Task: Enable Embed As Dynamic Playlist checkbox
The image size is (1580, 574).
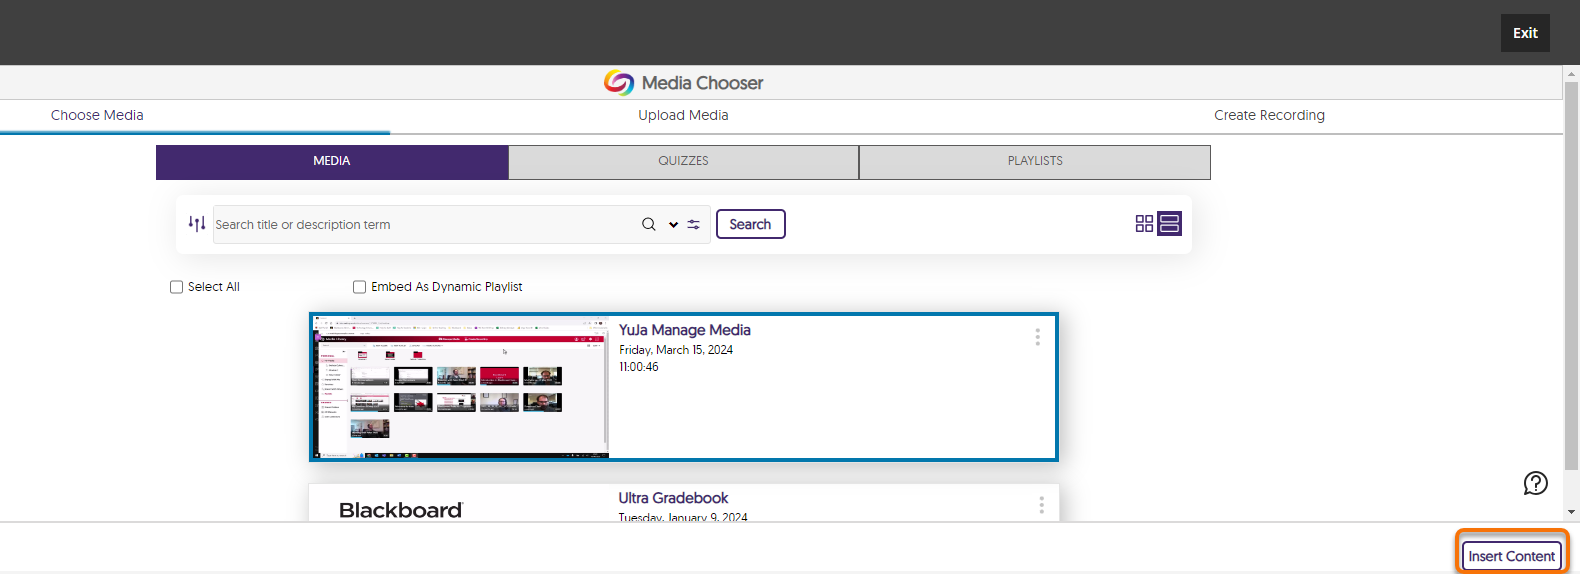Action: (360, 287)
